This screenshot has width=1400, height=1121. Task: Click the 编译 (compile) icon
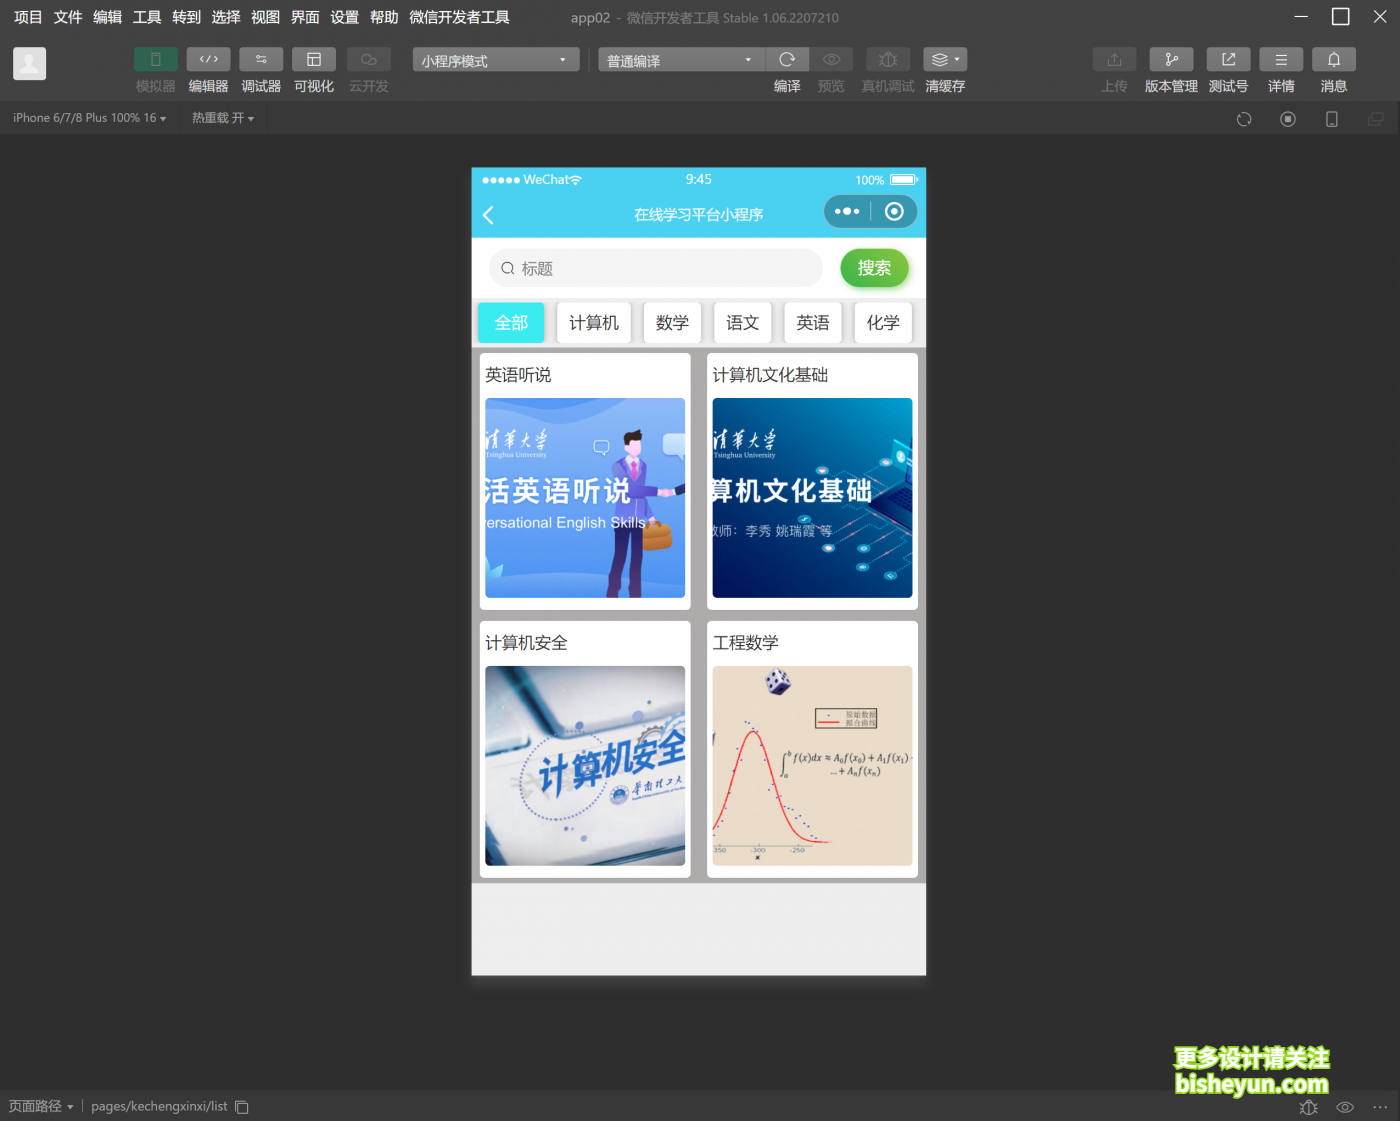click(x=787, y=60)
